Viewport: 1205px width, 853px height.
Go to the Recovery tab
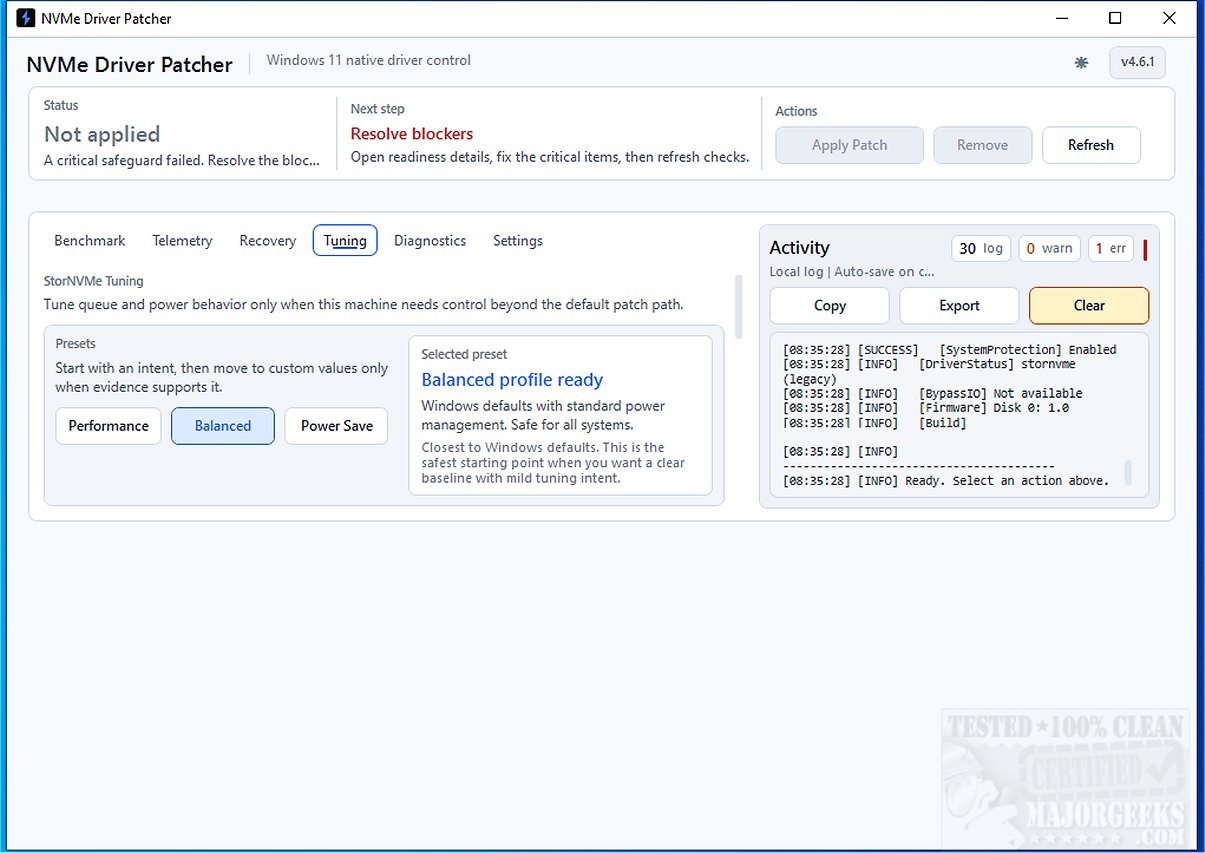[x=267, y=240]
